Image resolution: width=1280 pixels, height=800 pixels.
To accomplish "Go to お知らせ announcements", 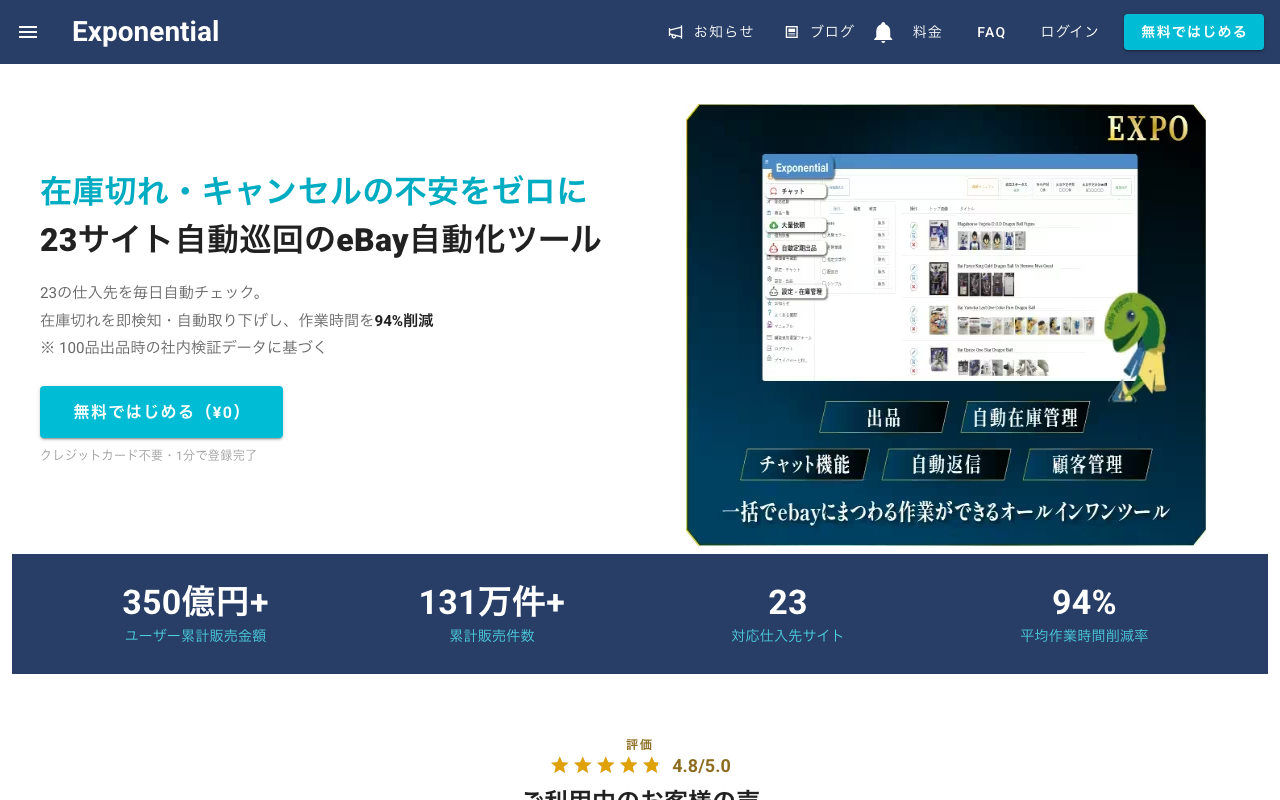I will pyautogui.click(x=723, y=32).
